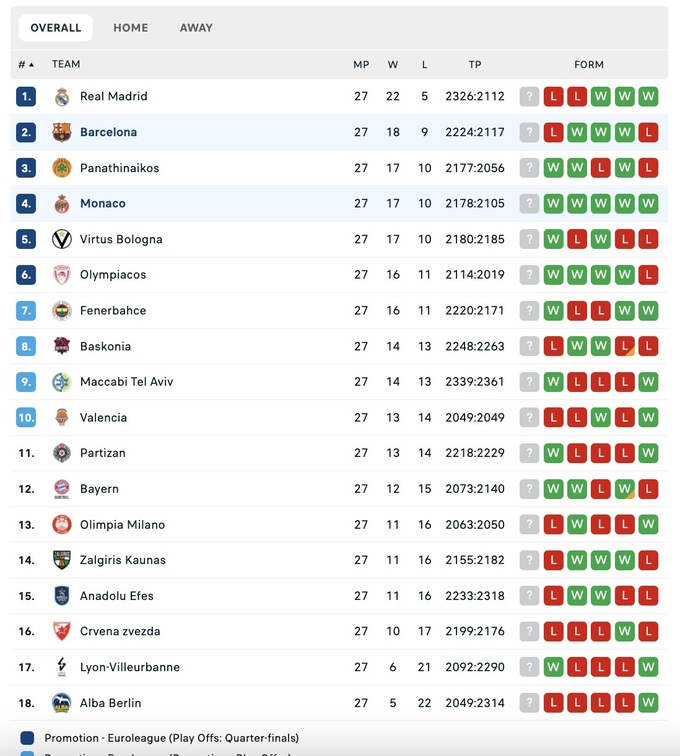Click the Panathinaikos green clover logo

point(62,168)
